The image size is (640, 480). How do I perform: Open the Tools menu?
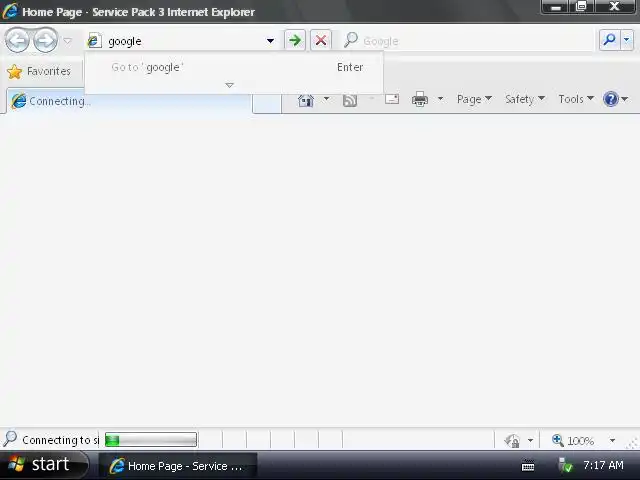(576, 99)
